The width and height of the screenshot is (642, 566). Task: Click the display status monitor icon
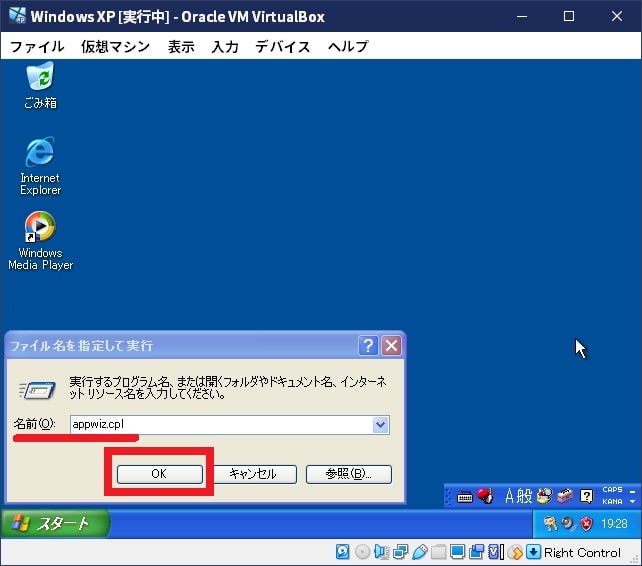pyautogui.click(x=457, y=552)
